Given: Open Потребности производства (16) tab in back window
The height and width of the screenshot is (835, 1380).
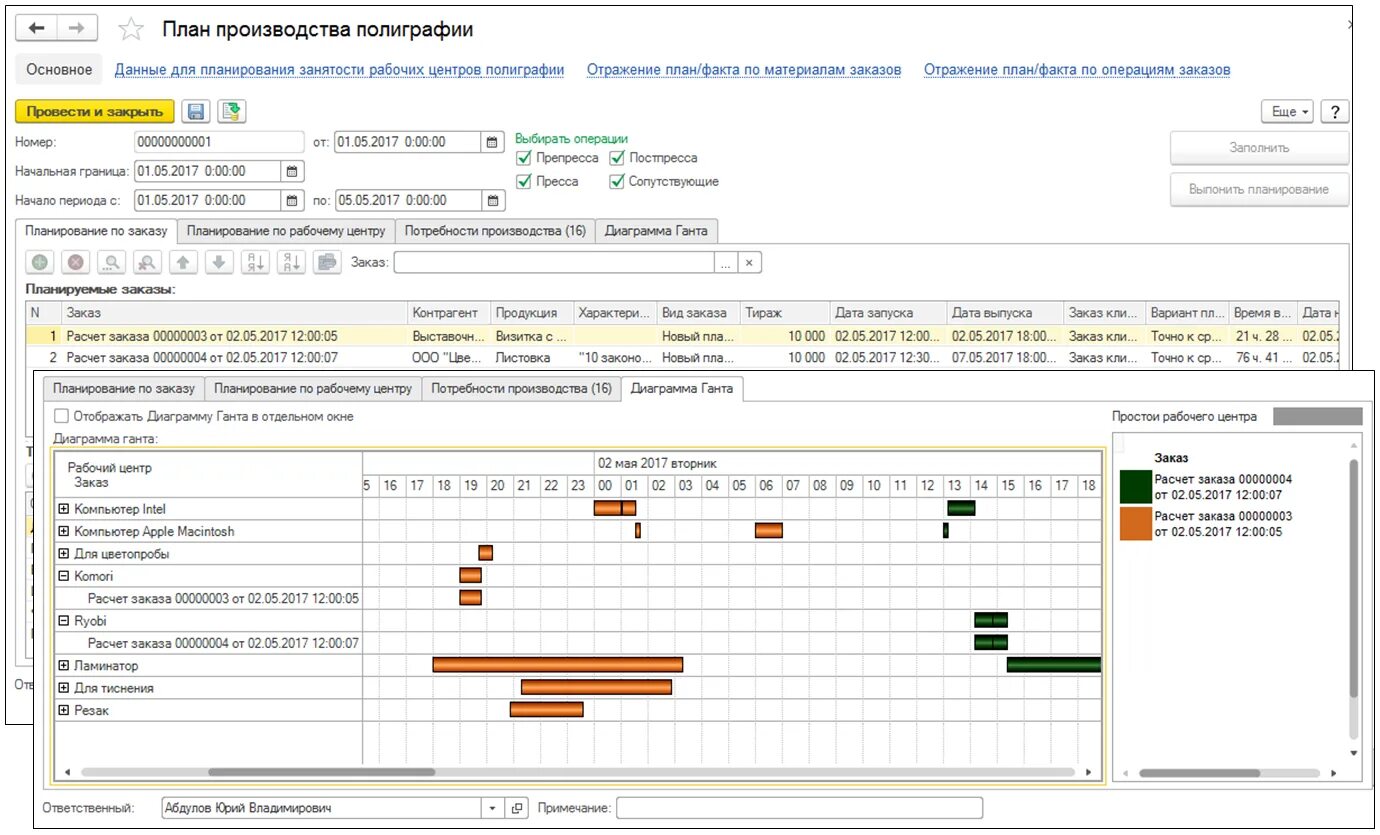Looking at the screenshot, I should point(495,231).
